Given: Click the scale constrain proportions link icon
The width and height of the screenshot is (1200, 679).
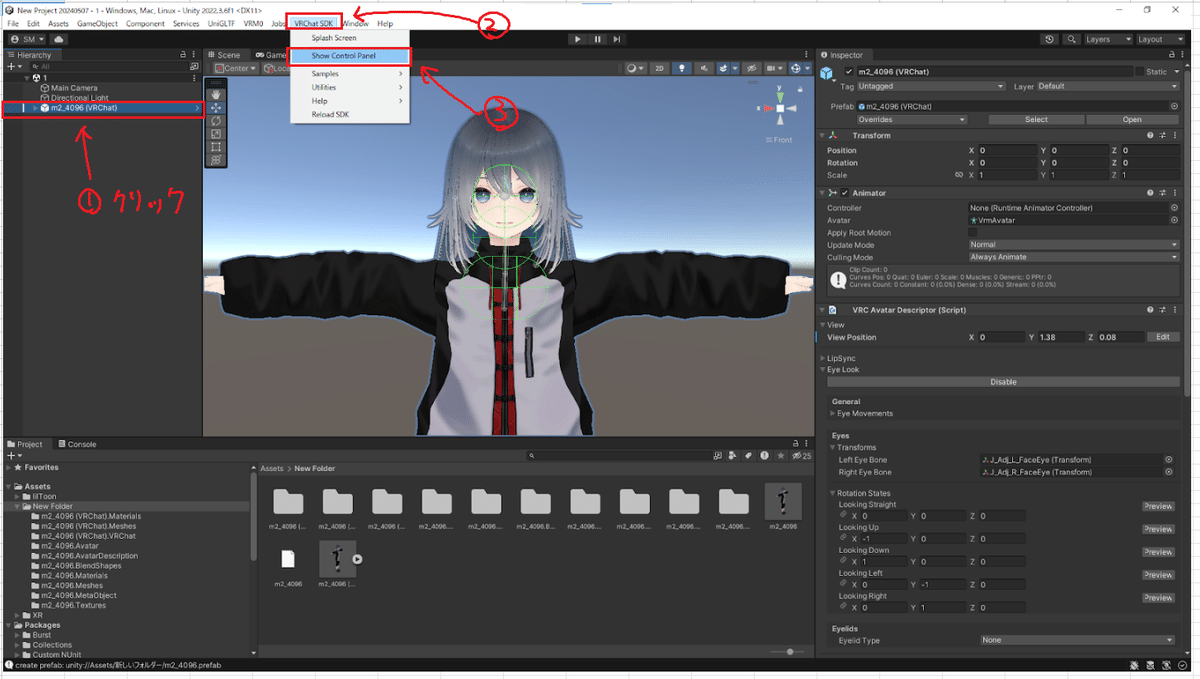Looking at the screenshot, I should 959,175.
